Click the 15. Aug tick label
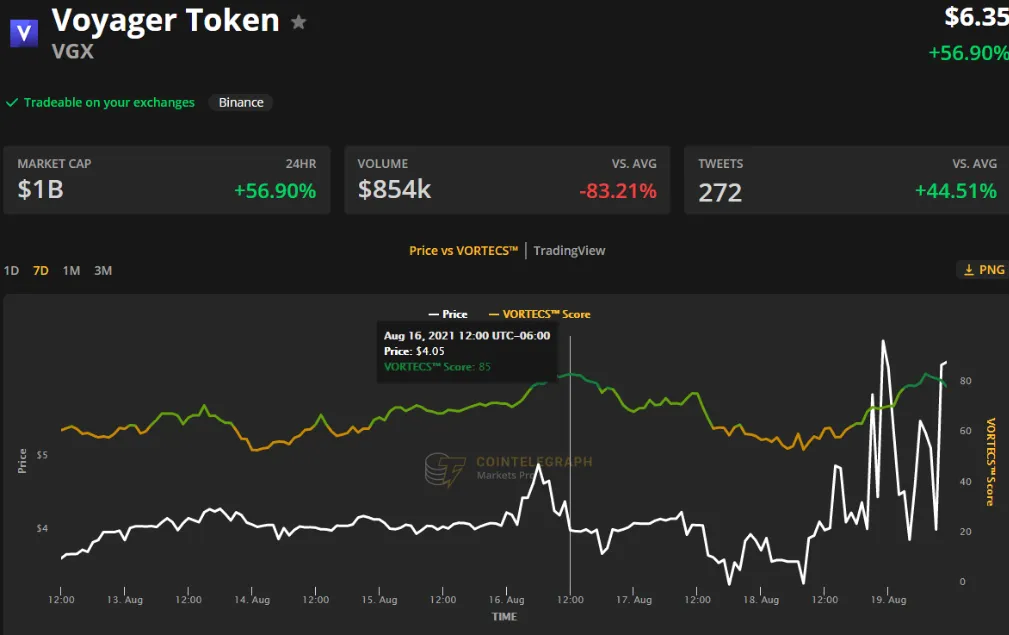 click(379, 600)
